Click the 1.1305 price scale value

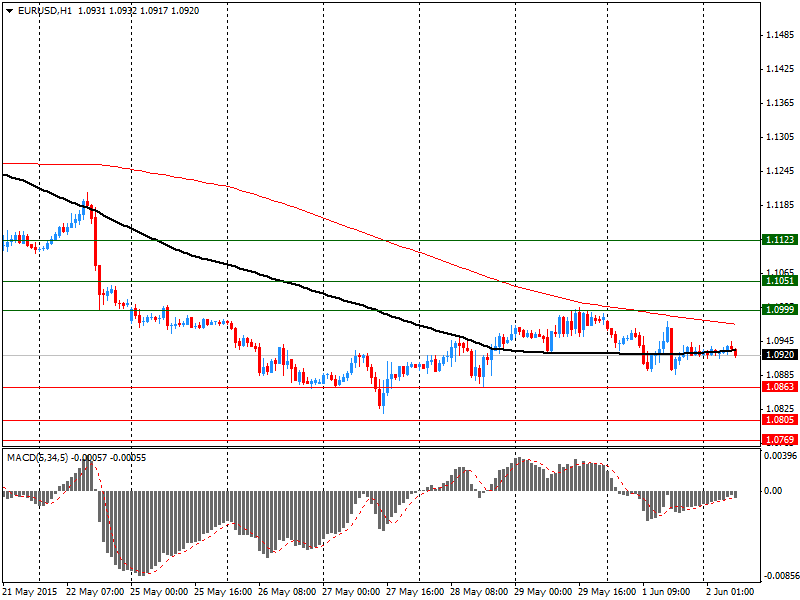click(780, 137)
